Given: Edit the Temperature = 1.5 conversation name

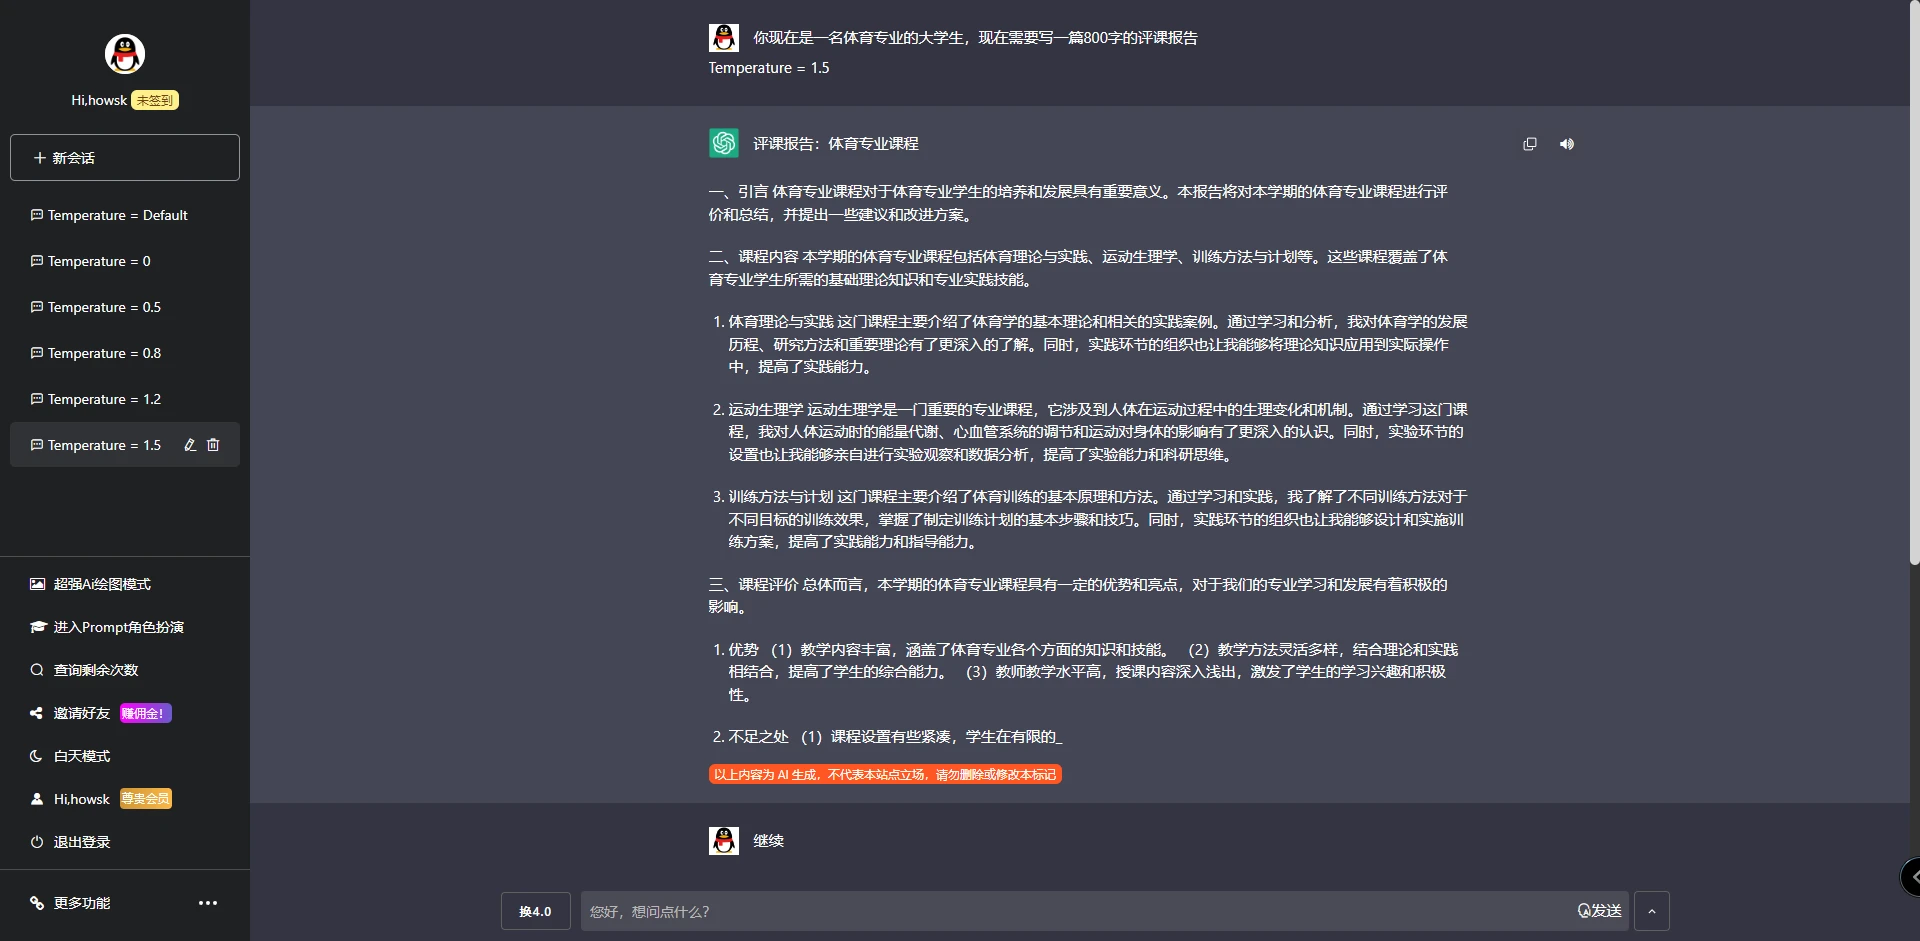Looking at the screenshot, I should (189, 445).
